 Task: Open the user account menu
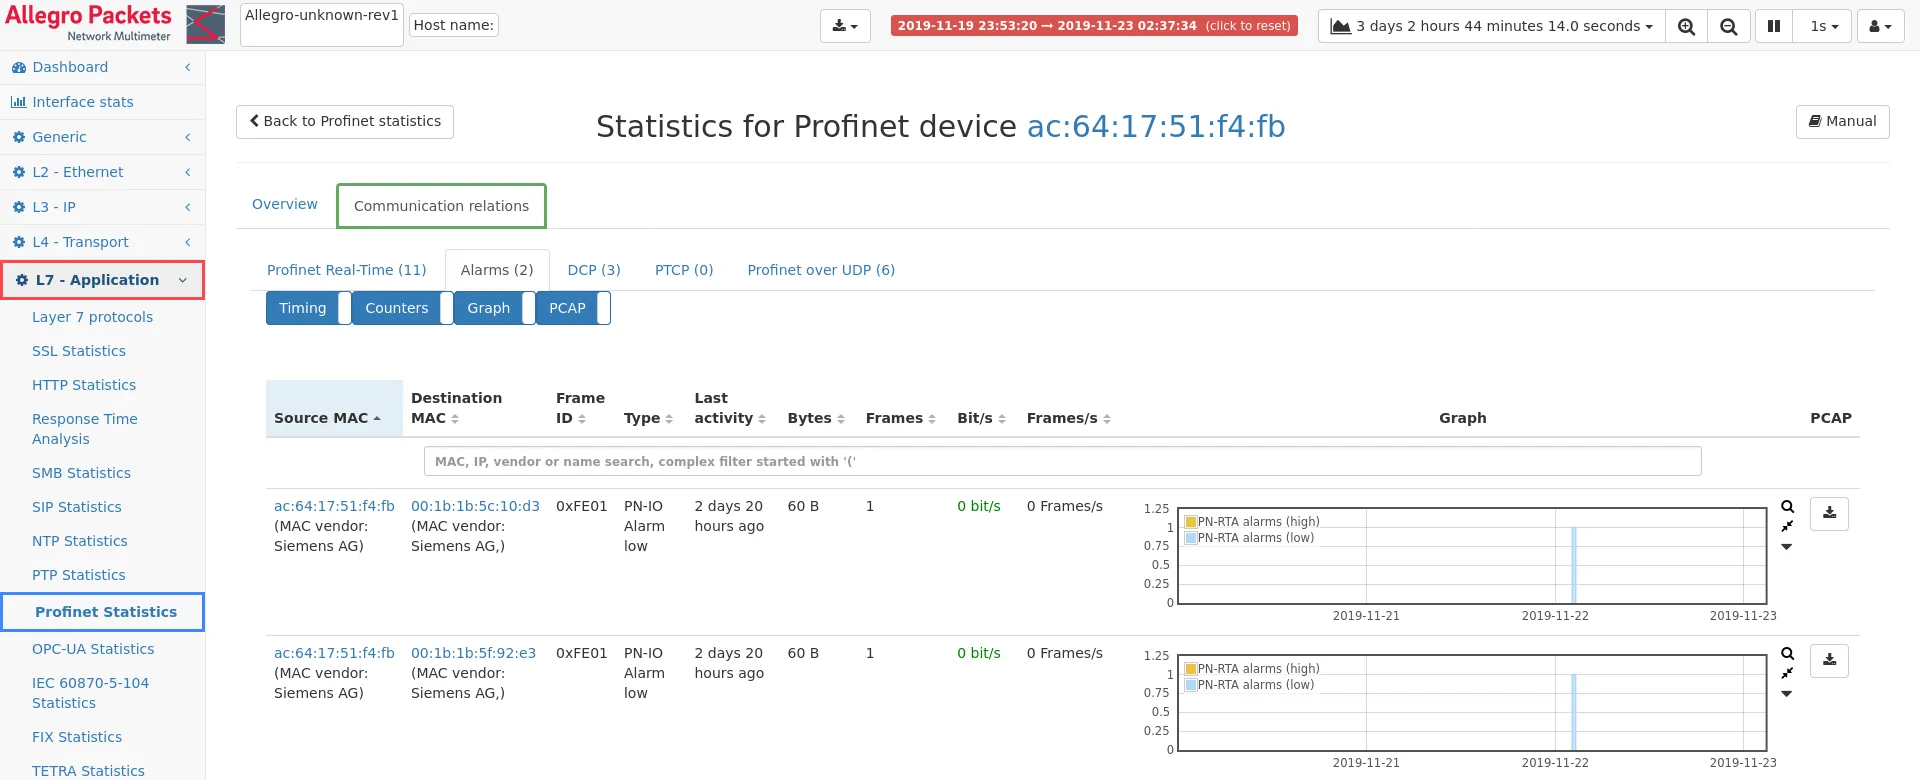(1880, 26)
